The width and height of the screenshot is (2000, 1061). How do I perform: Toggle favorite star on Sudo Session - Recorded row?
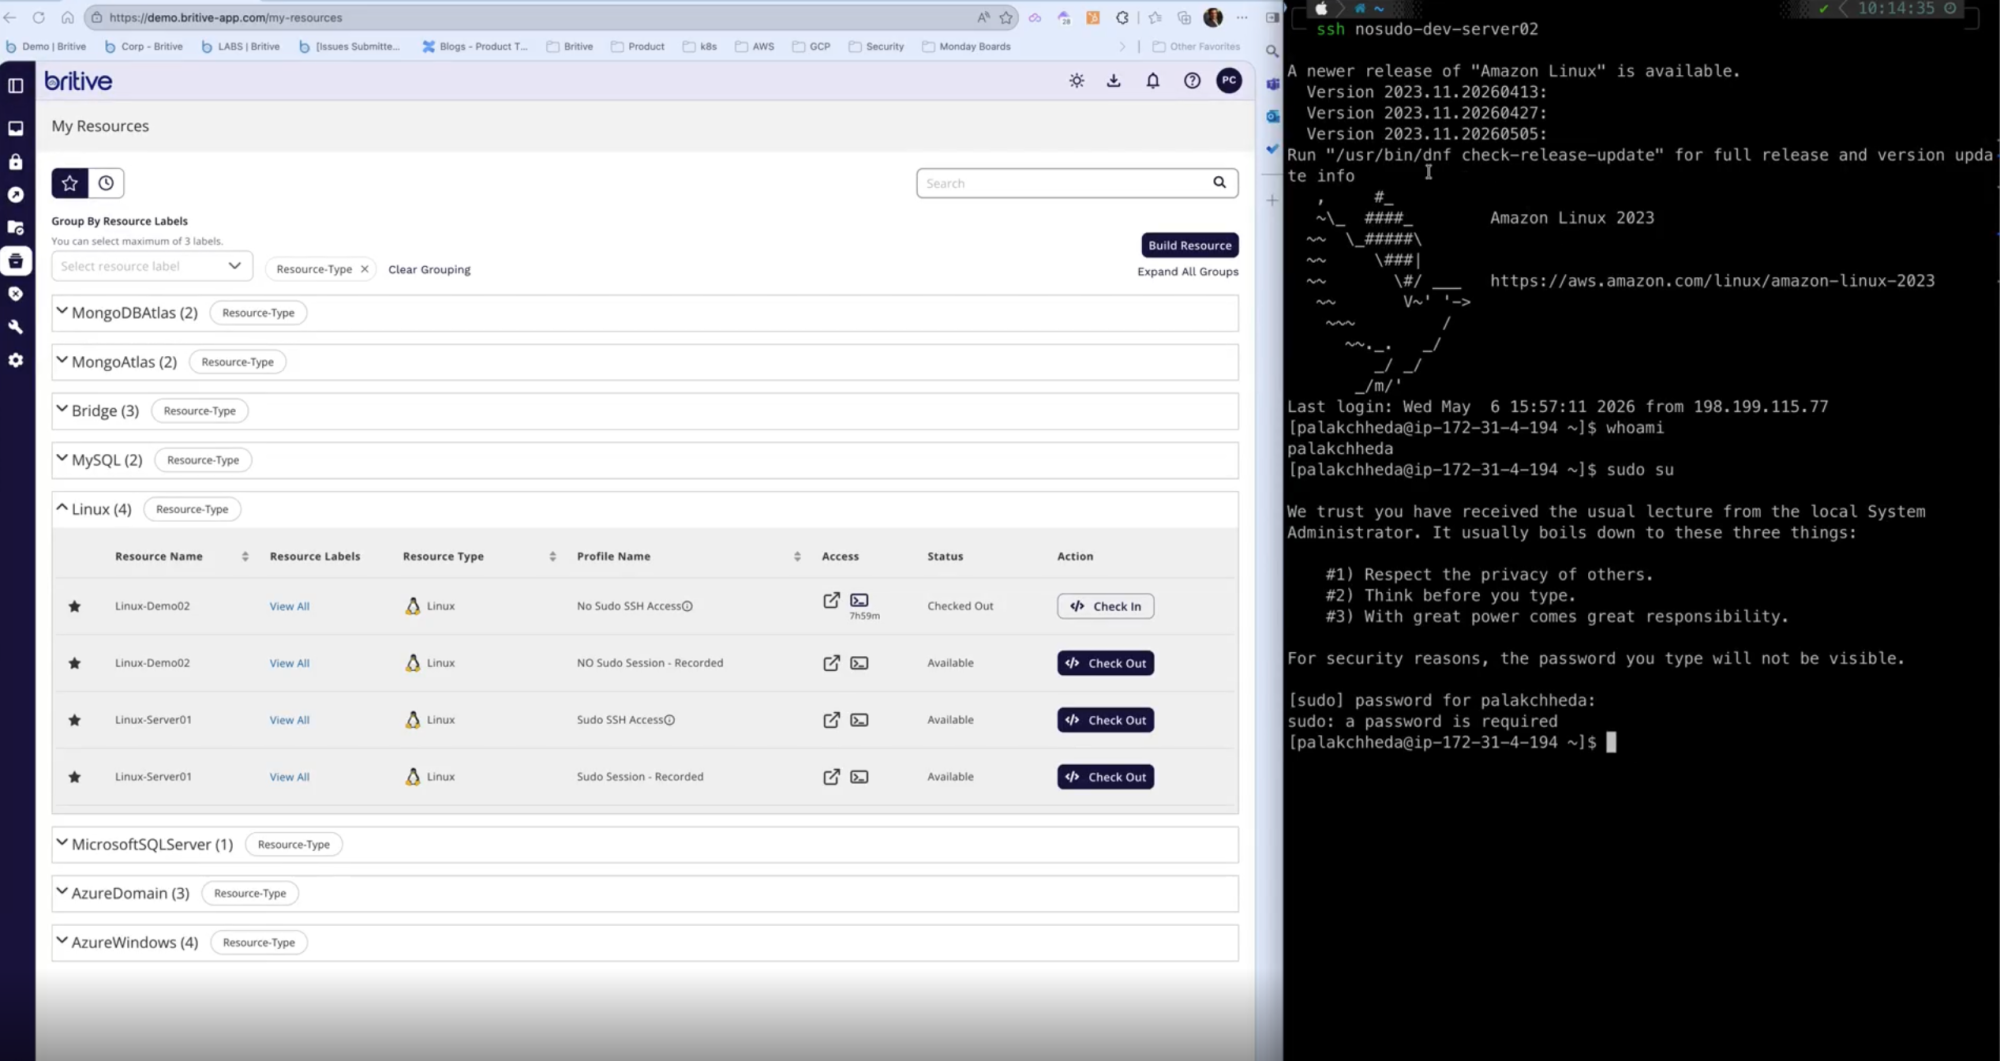(x=74, y=777)
